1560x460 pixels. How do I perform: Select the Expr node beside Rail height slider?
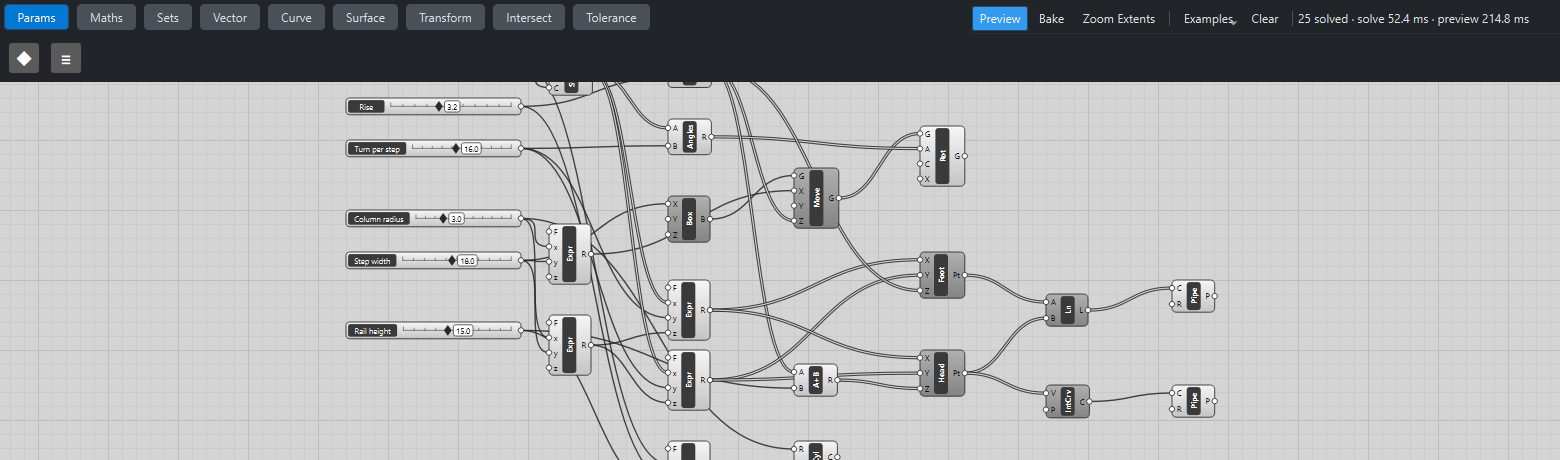(x=570, y=345)
